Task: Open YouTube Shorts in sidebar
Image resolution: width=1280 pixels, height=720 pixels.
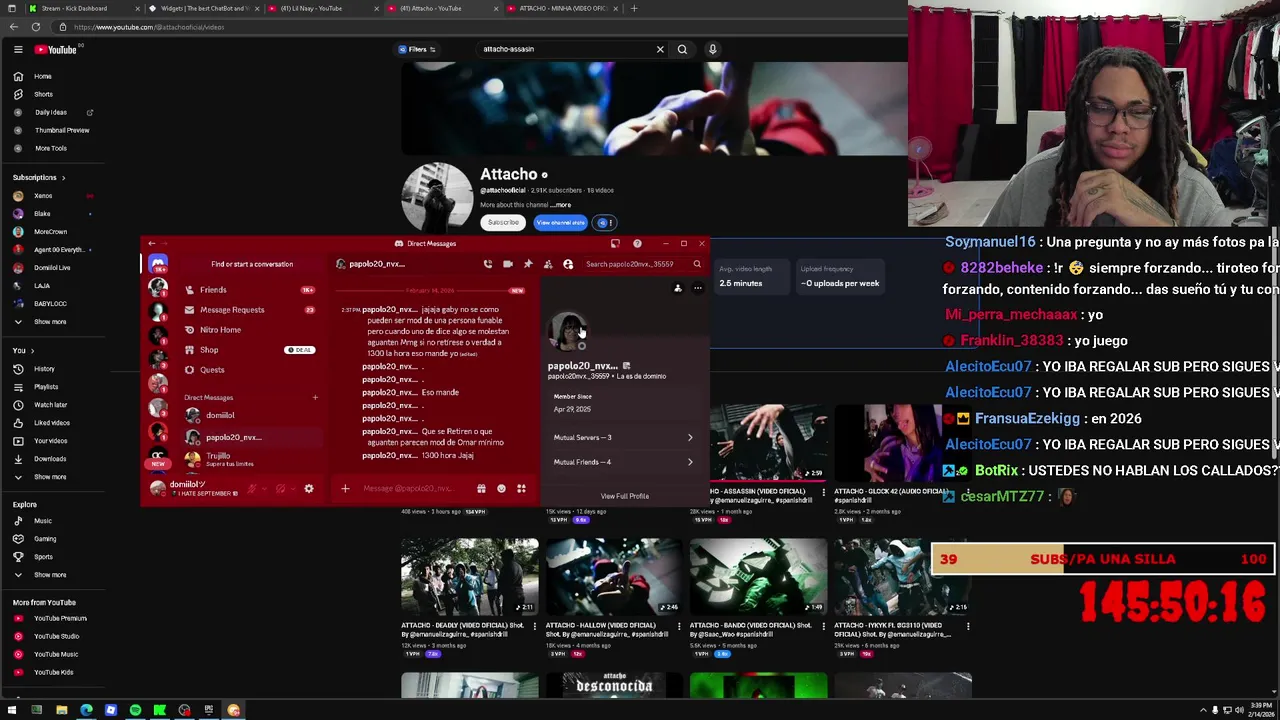Action: 55,94
